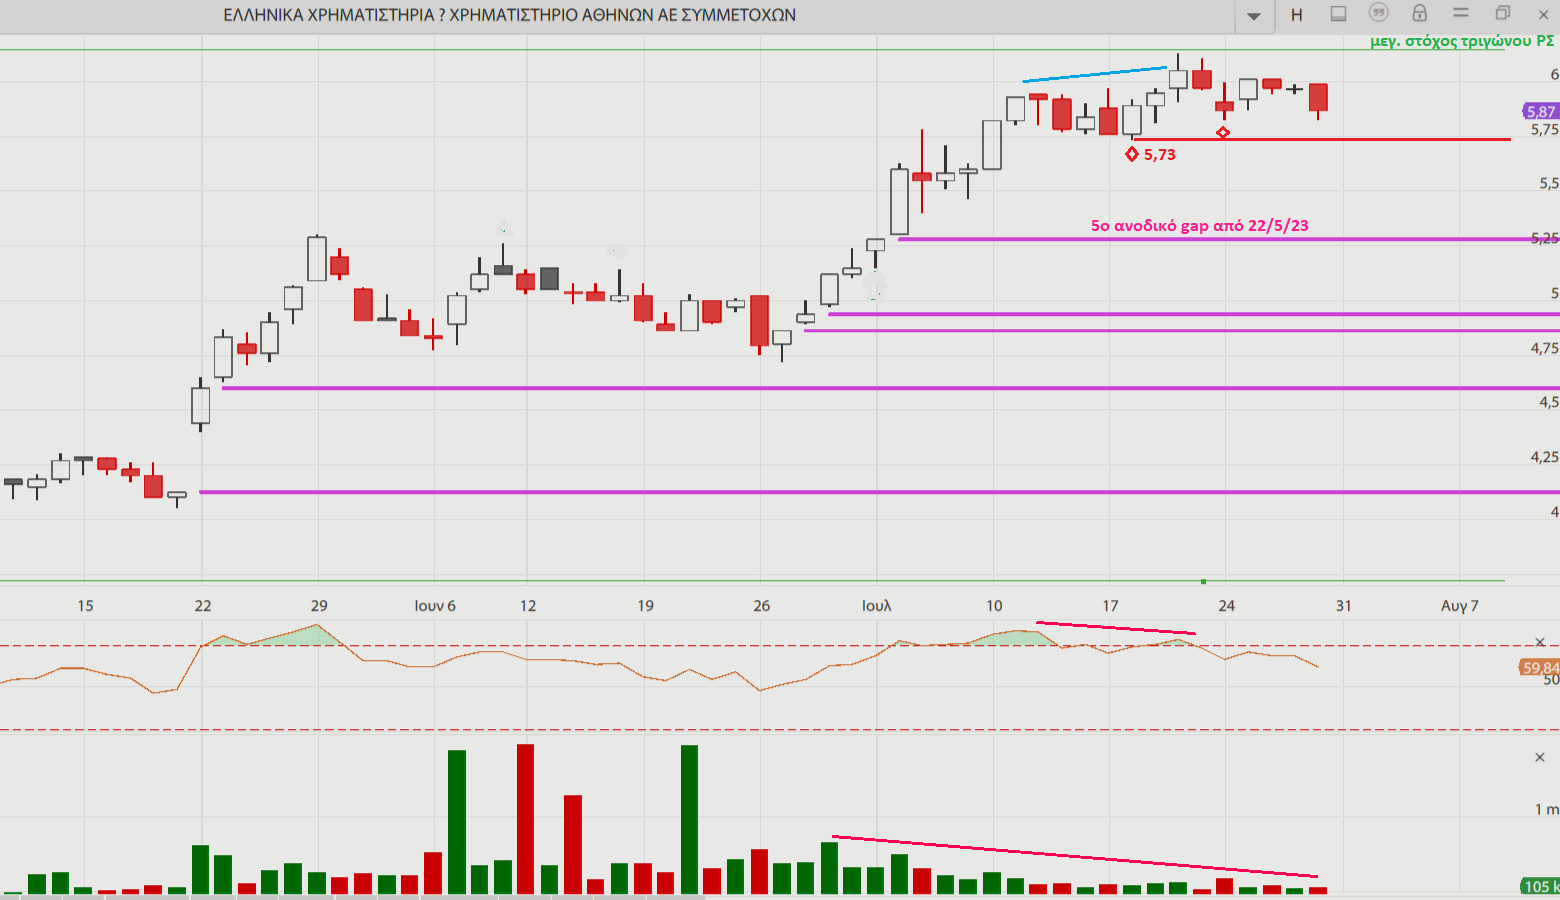This screenshot has width=1560, height=900.
Task: Click the purple 5,87 last price label
Action: [1540, 111]
